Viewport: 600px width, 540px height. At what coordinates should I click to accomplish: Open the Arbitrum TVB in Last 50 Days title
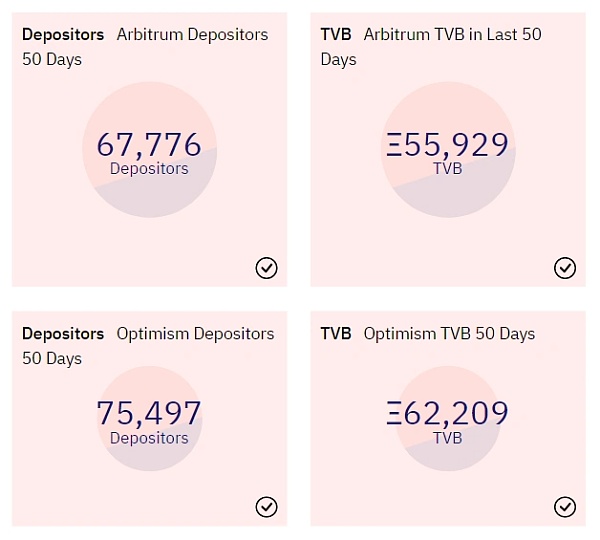452,35
